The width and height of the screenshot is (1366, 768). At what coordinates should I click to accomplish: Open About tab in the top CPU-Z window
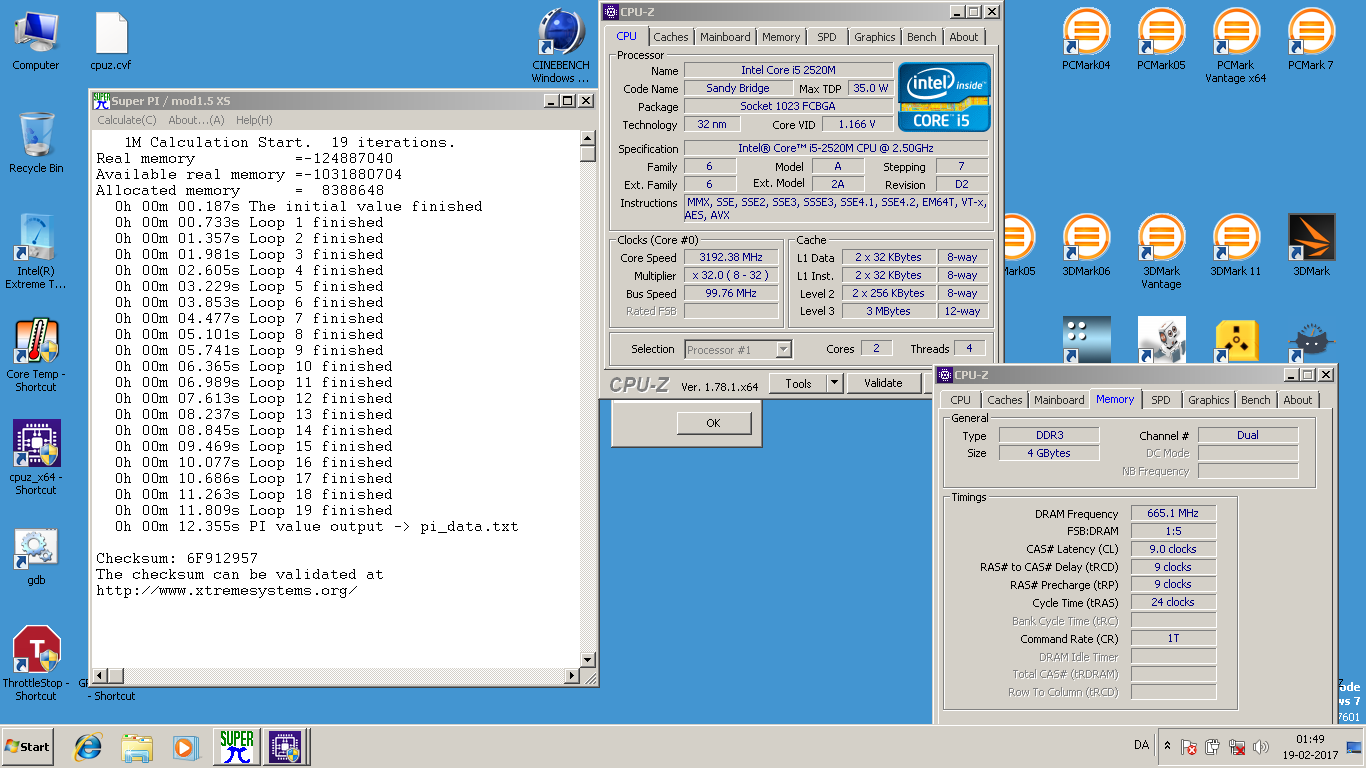click(x=964, y=37)
